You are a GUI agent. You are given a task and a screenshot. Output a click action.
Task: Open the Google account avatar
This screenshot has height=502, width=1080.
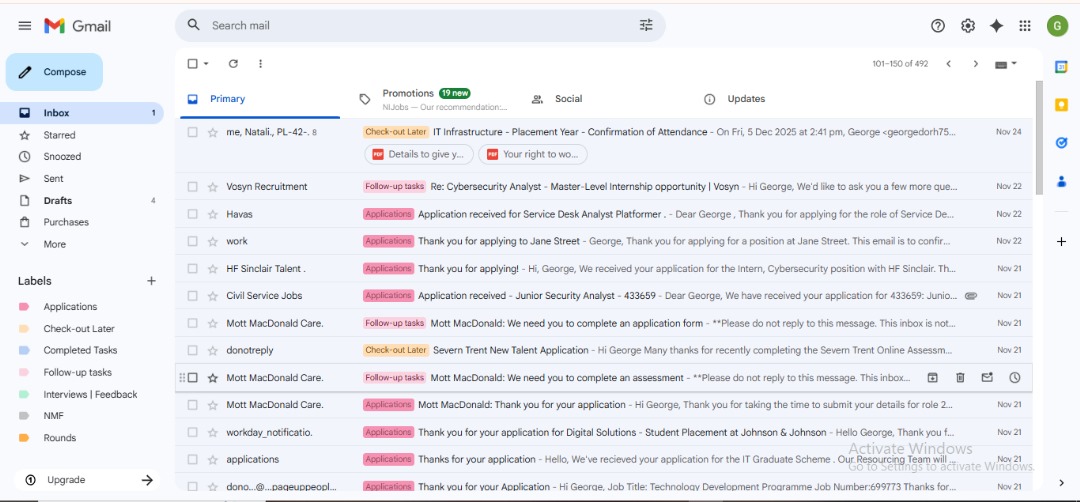[x=1057, y=25]
